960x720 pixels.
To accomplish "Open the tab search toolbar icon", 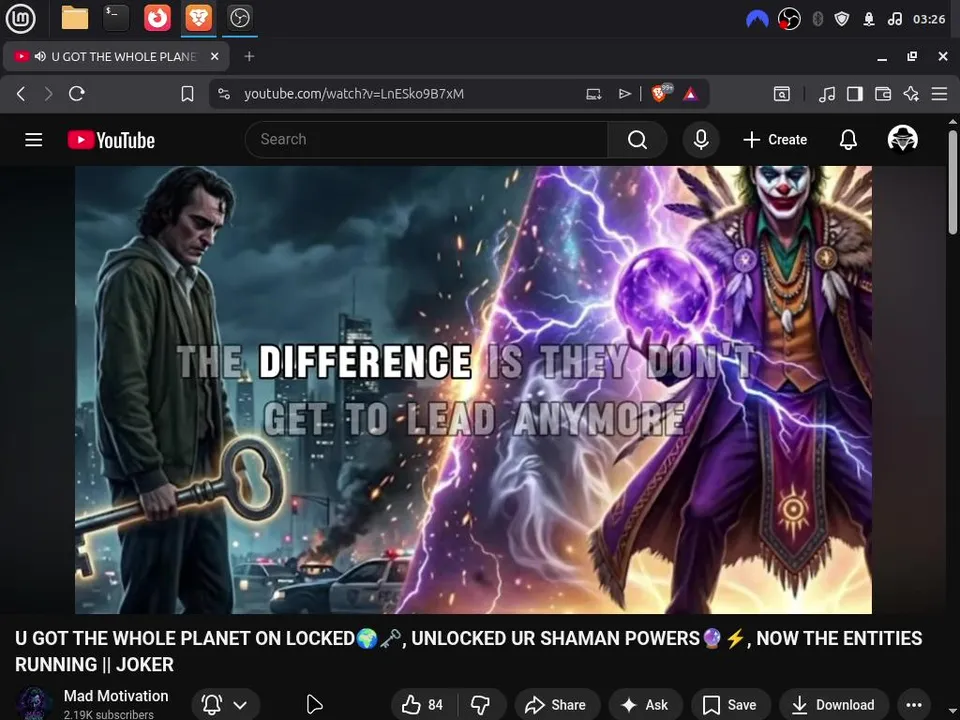I will pos(782,94).
